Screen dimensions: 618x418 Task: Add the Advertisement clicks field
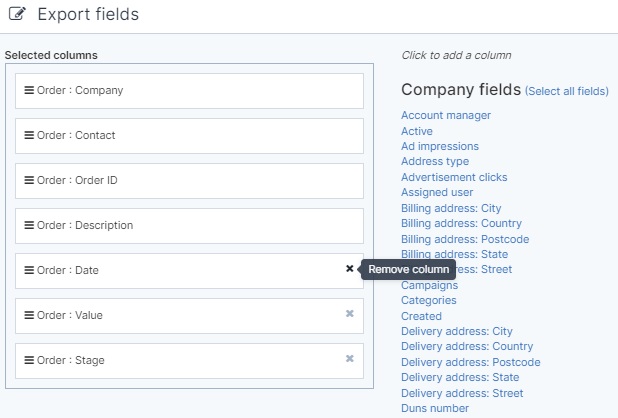(x=454, y=177)
